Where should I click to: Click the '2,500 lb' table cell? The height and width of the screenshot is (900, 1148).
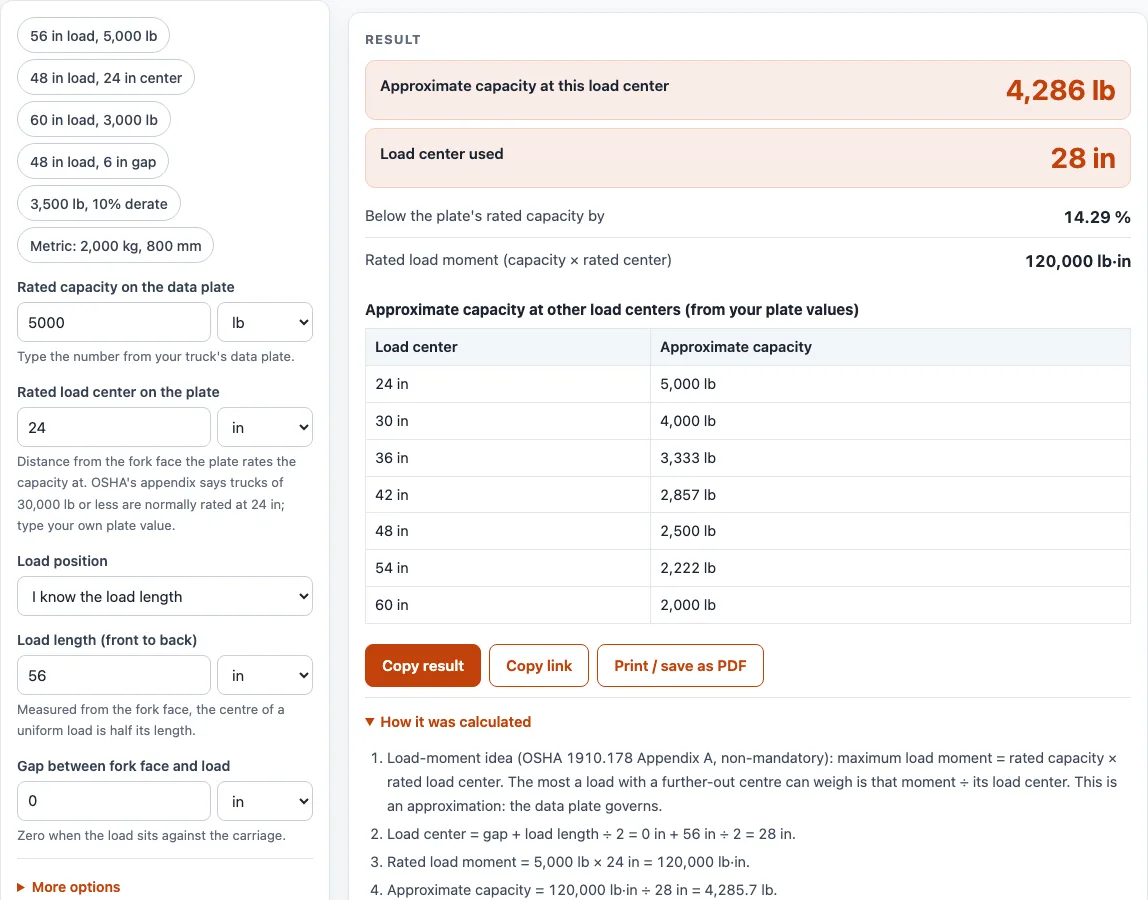tap(890, 531)
